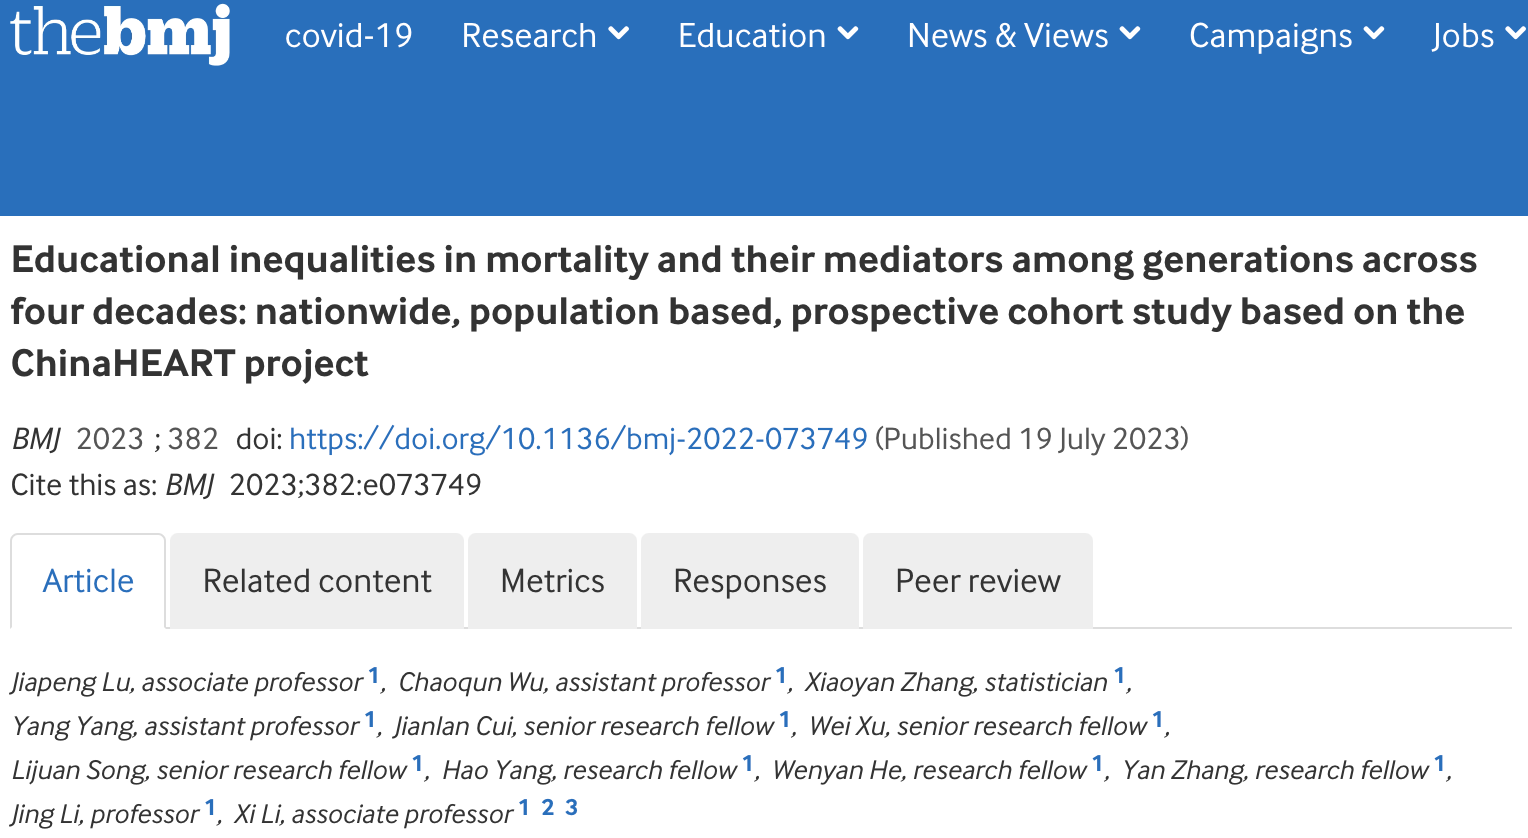Open the Metrics tab

click(552, 581)
